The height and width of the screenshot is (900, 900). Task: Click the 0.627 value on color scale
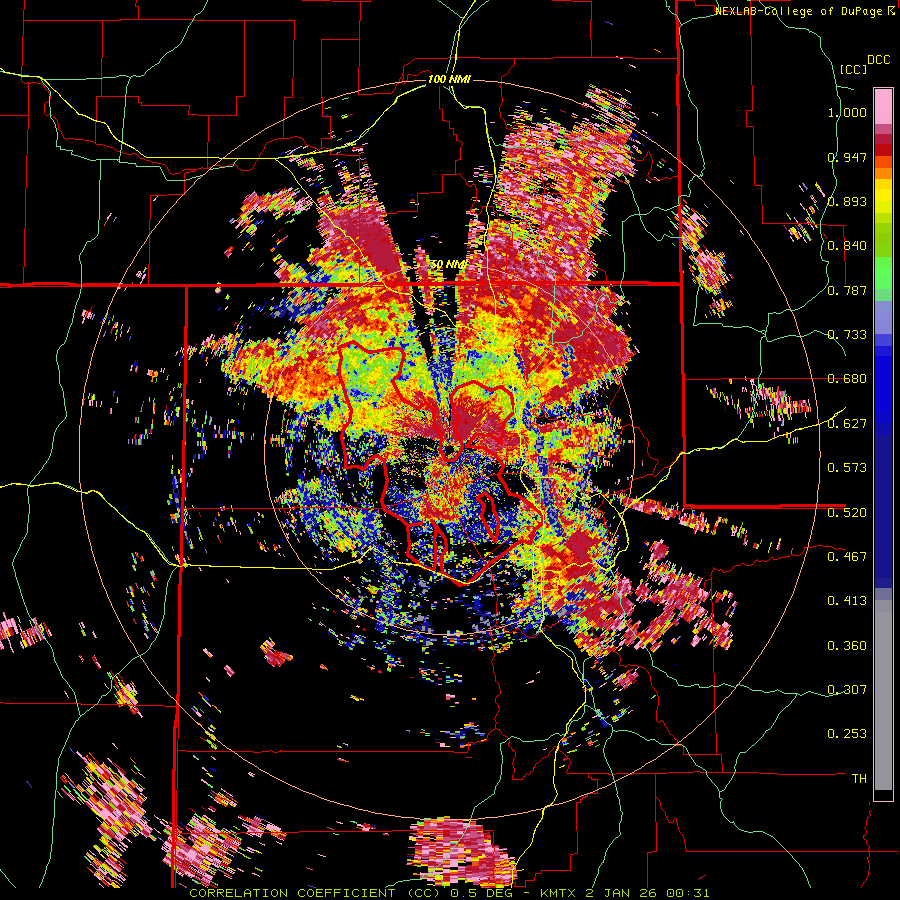click(847, 424)
